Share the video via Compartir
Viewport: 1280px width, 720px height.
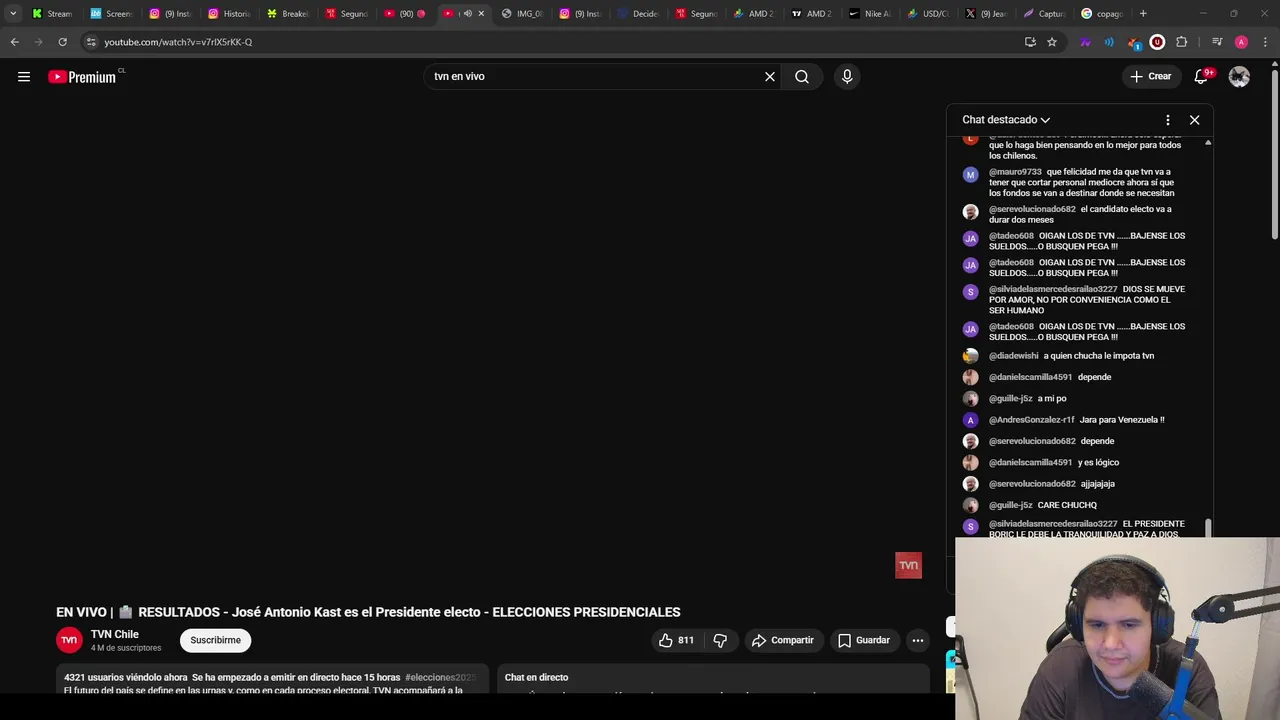pyautogui.click(x=783, y=640)
